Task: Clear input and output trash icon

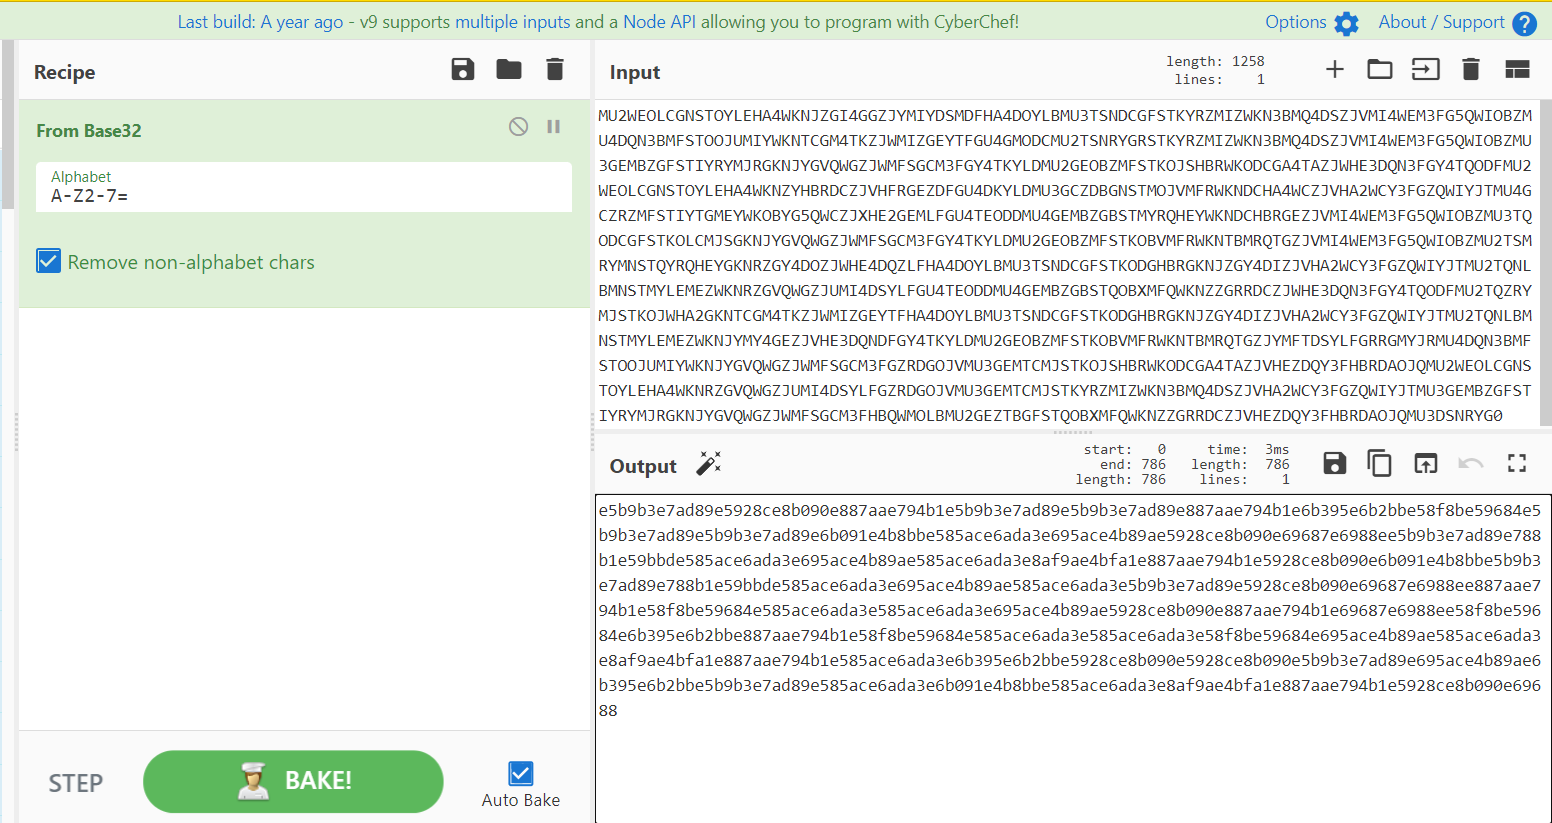Action: (1470, 69)
